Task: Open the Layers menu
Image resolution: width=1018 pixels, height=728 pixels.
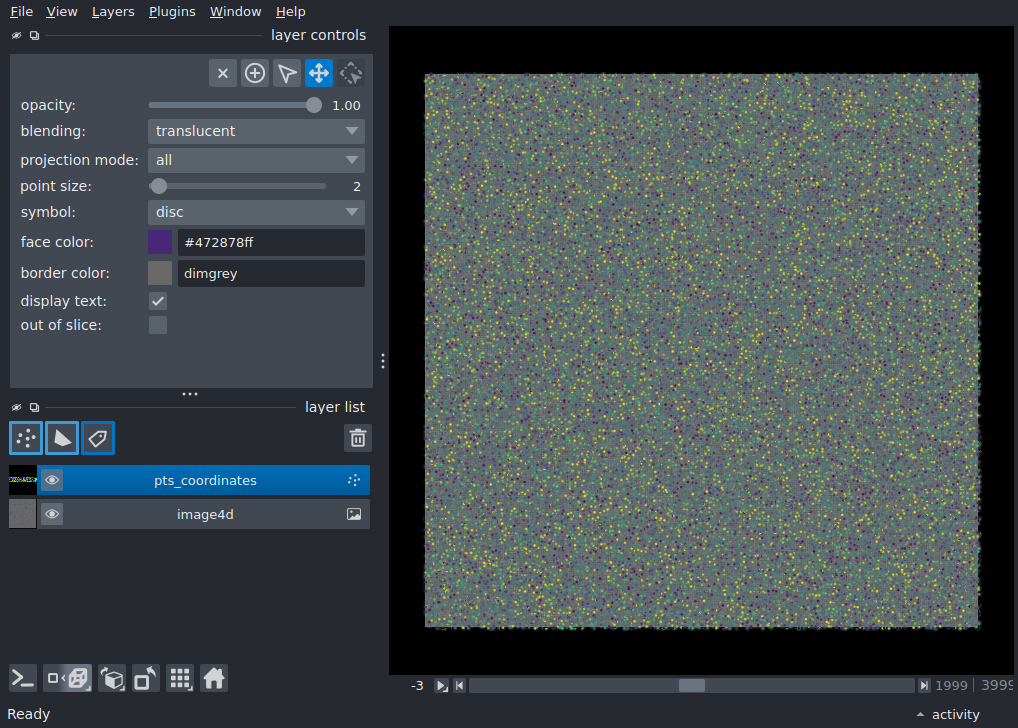Action: (x=113, y=12)
